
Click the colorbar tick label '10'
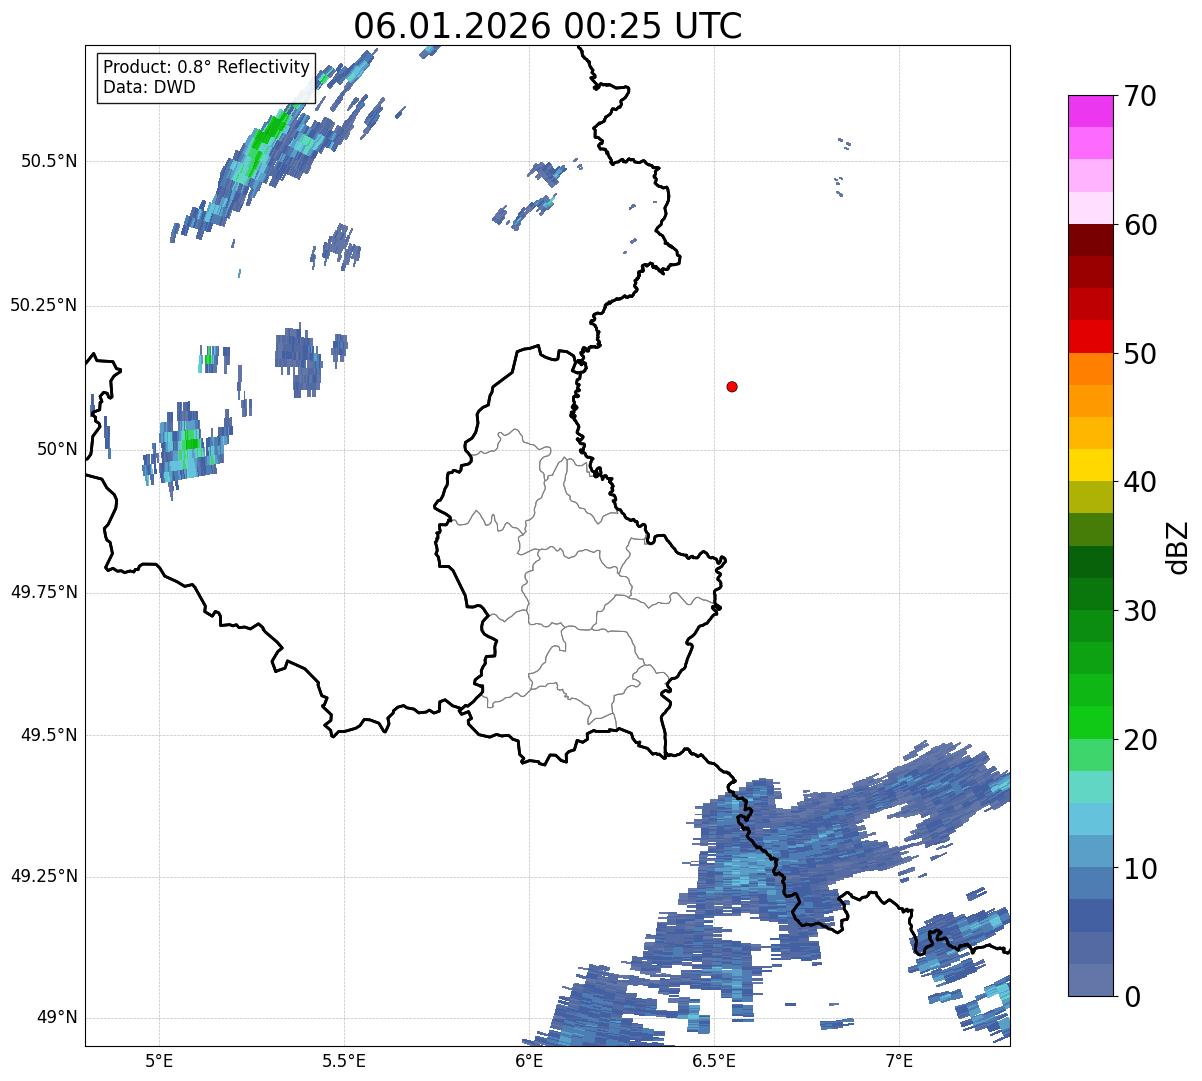pyautogui.click(x=1141, y=869)
